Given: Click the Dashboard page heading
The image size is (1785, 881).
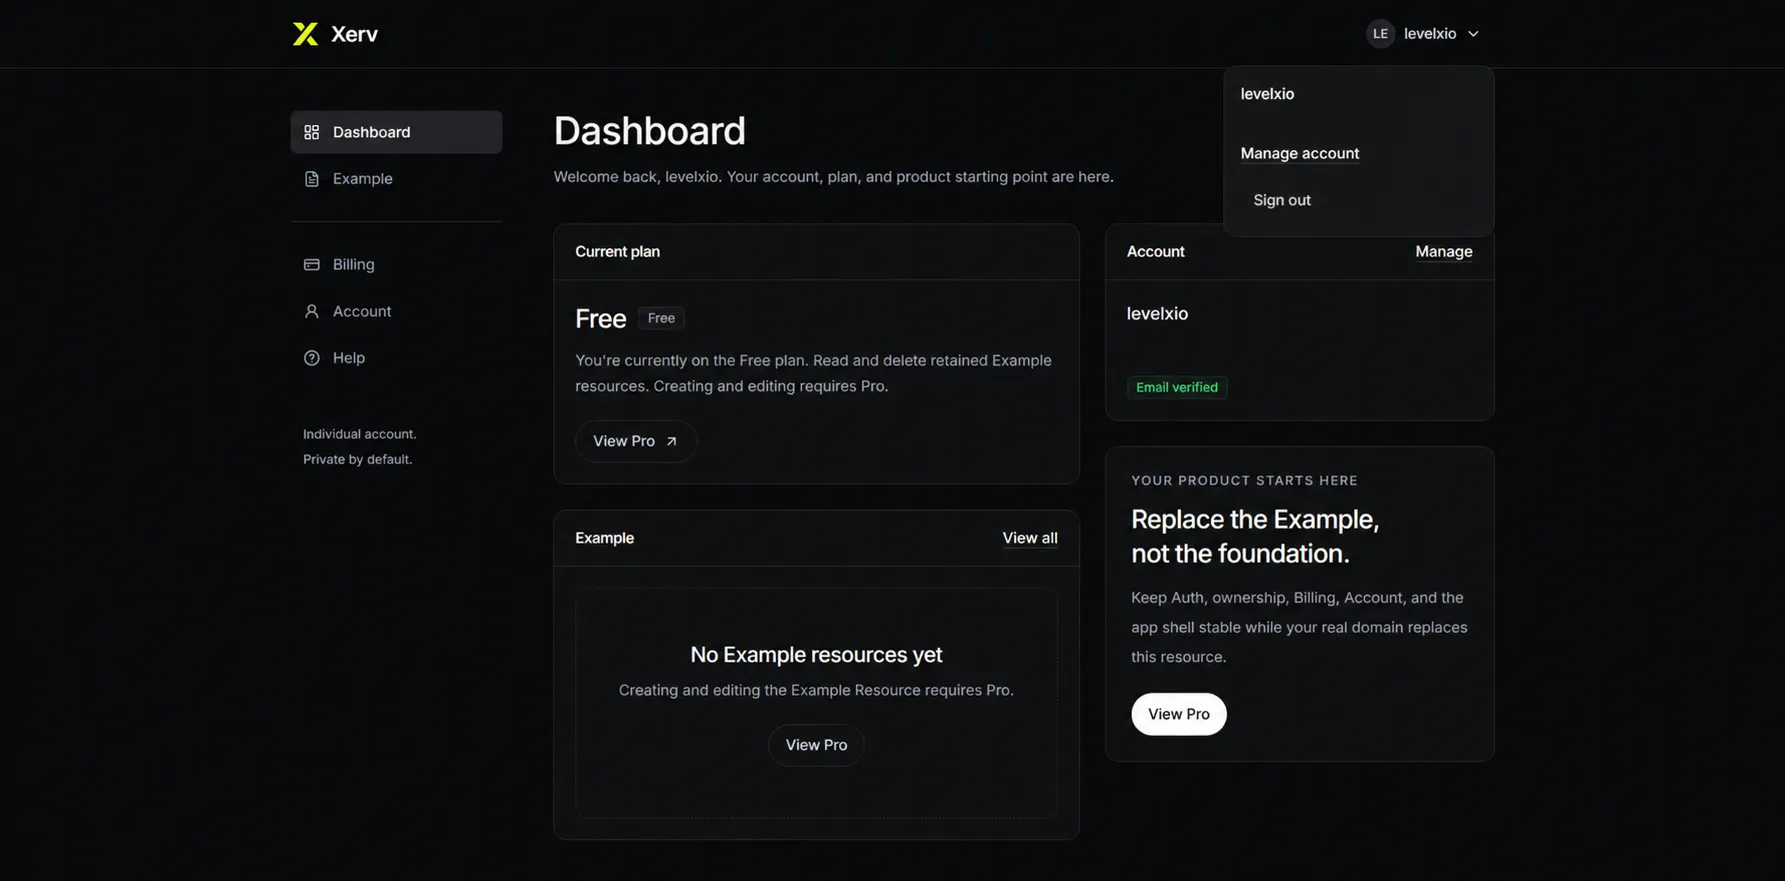Looking at the screenshot, I should click(x=650, y=131).
